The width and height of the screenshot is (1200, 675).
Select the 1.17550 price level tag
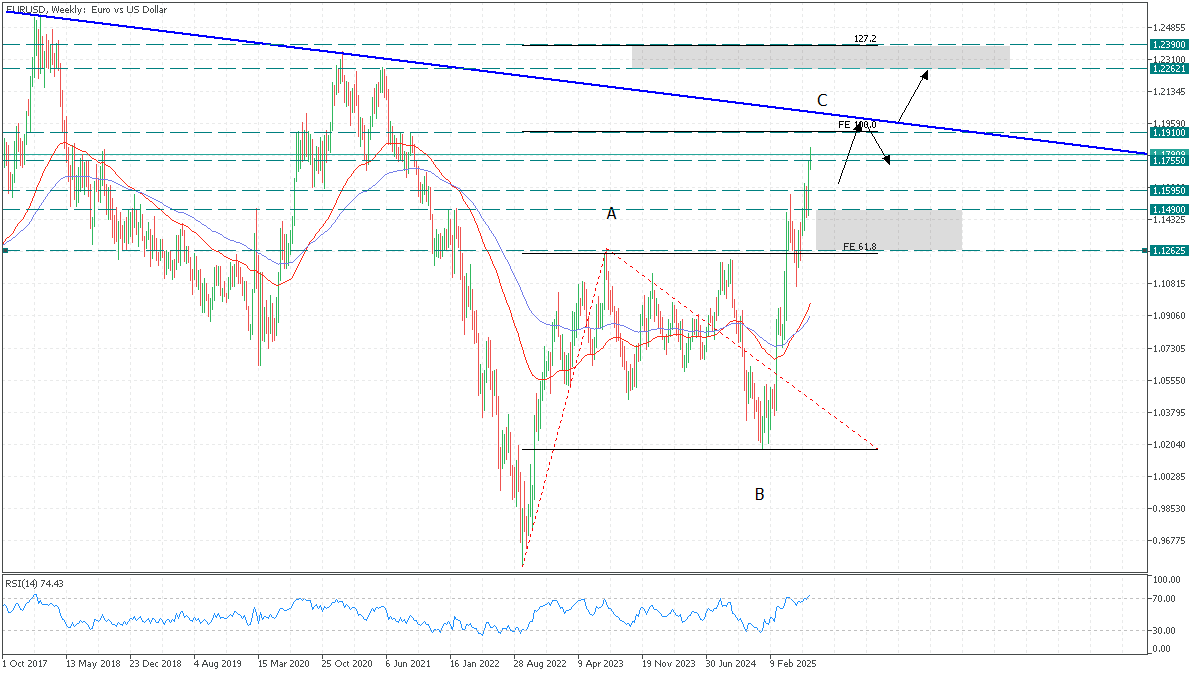(x=1168, y=160)
